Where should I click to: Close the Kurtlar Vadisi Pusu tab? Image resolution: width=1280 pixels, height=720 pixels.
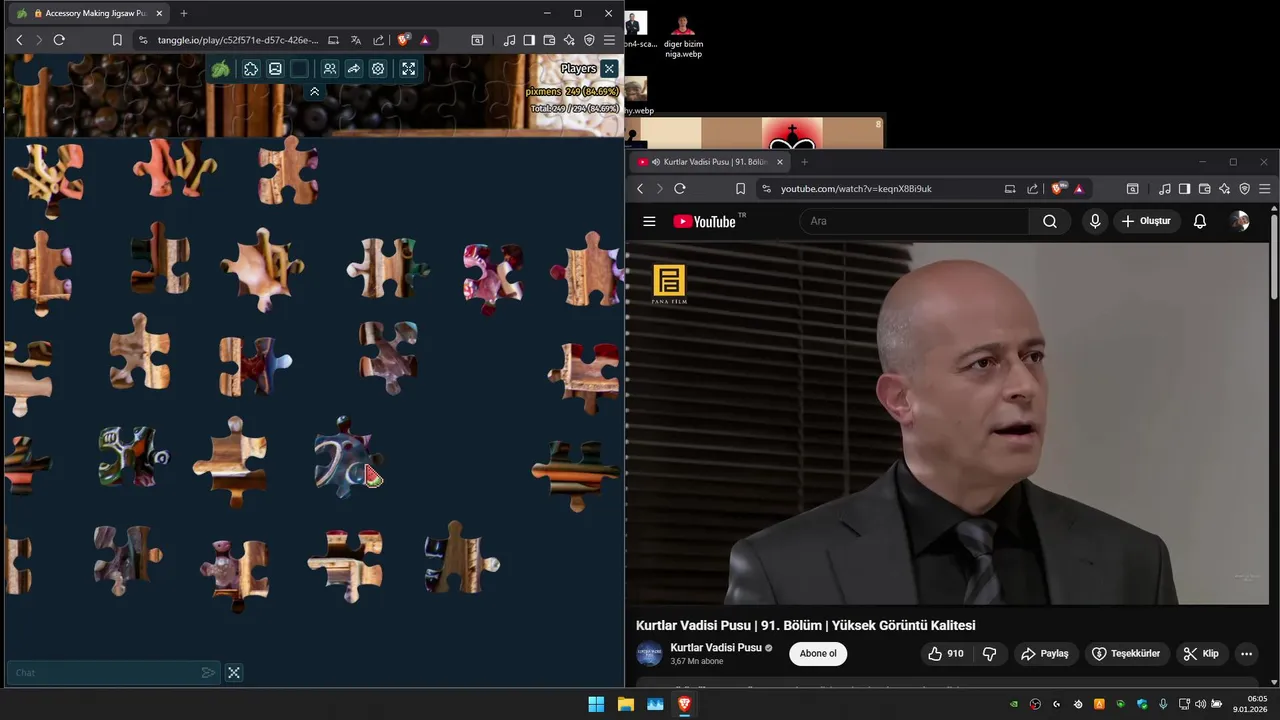tap(780, 162)
